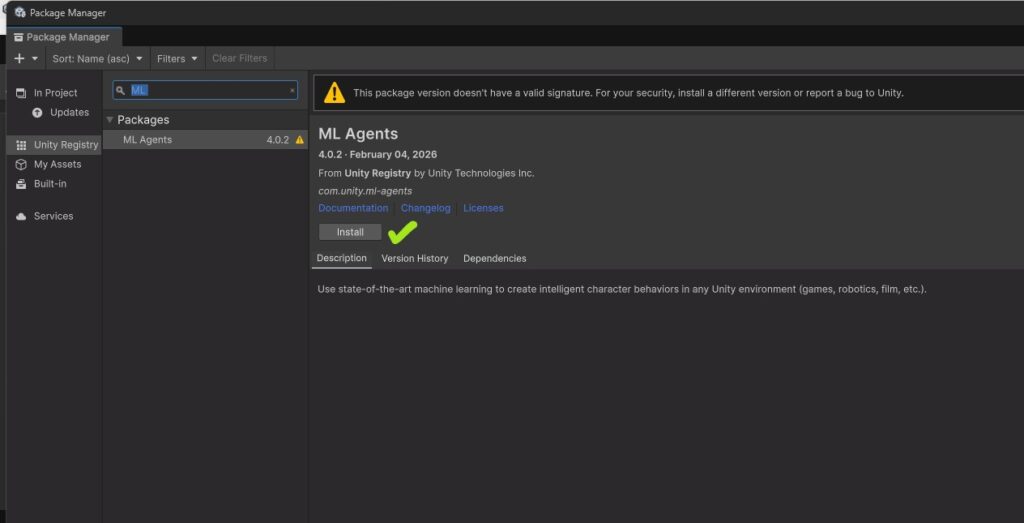Switch to the Description tab

(342, 258)
